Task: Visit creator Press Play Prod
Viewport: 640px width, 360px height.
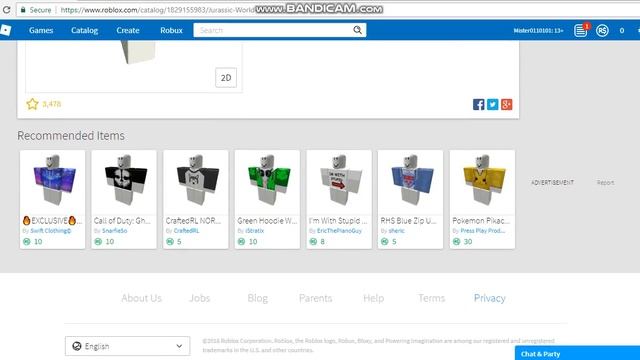Action: (482, 231)
